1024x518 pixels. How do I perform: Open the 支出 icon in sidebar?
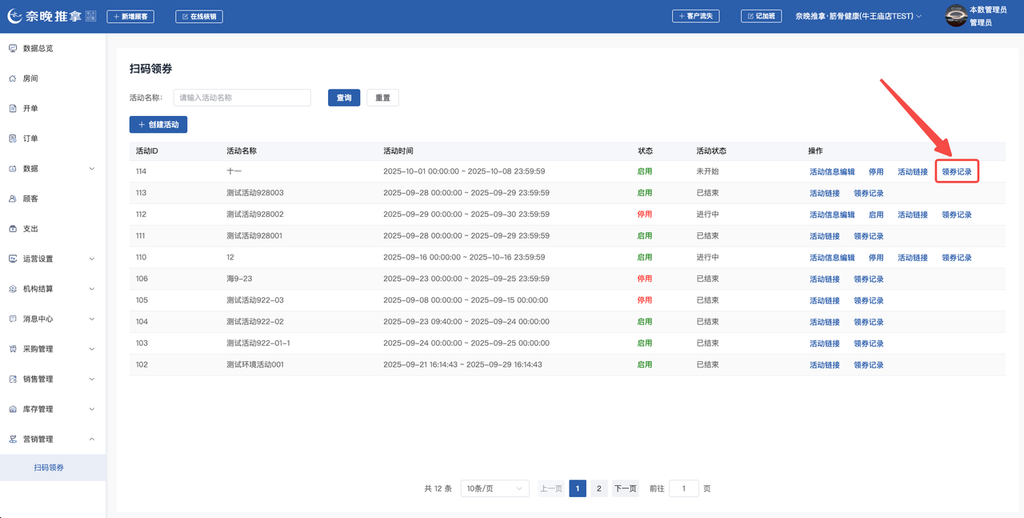click(x=13, y=228)
